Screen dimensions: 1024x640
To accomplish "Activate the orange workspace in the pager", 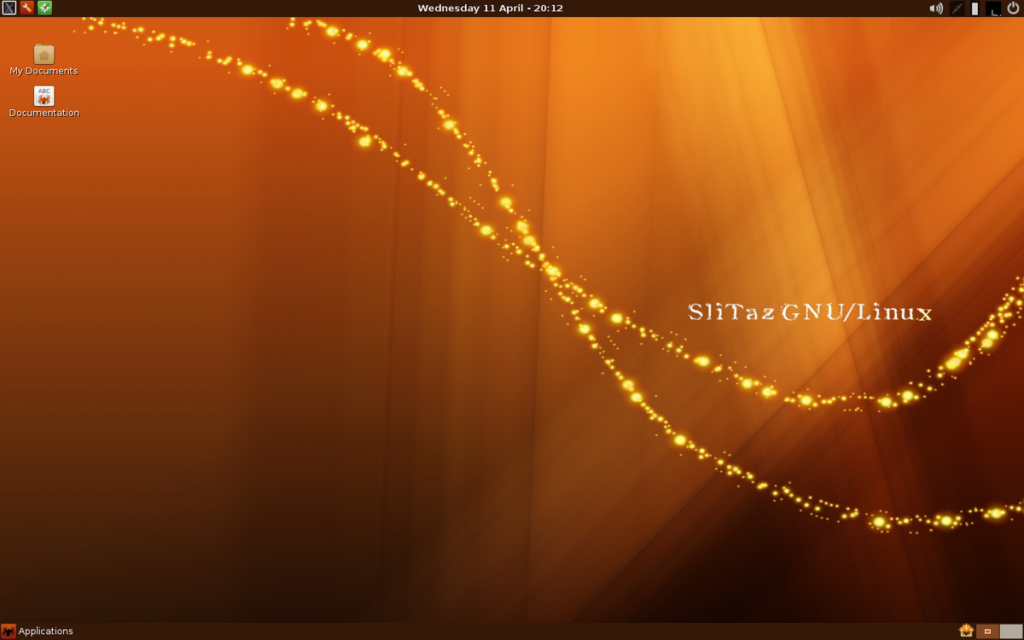I will [x=988, y=631].
